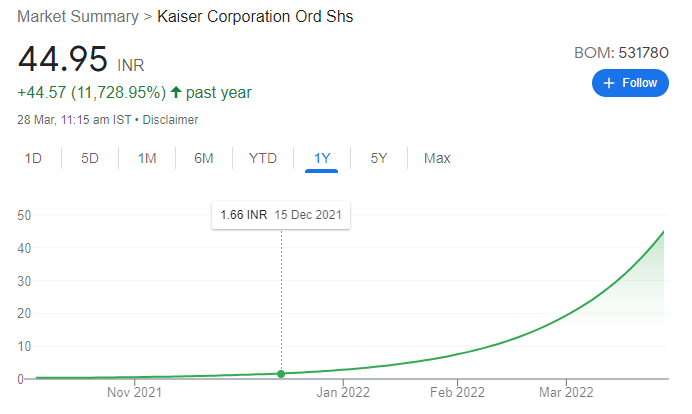Choose the 6M range tab
The height and width of the screenshot is (414, 692).
[x=204, y=158]
